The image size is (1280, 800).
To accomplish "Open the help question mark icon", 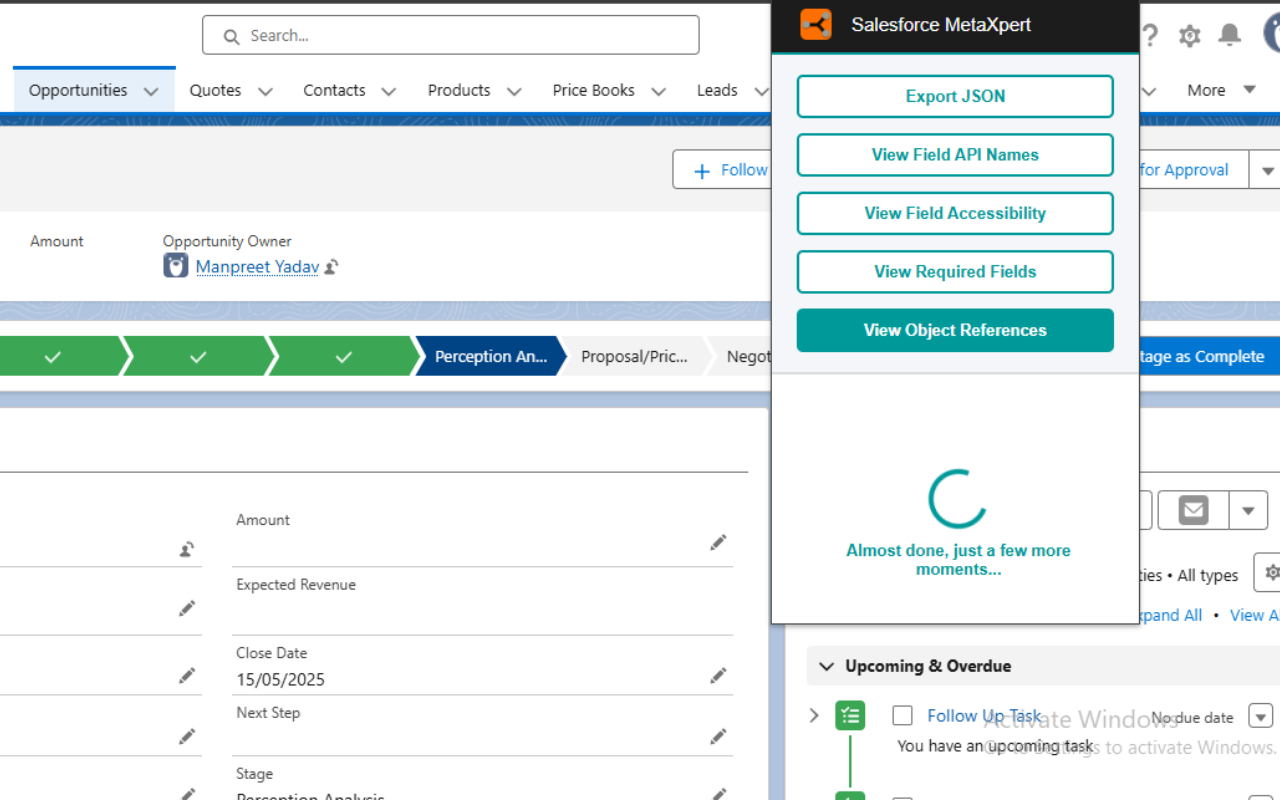I will click(x=1150, y=36).
